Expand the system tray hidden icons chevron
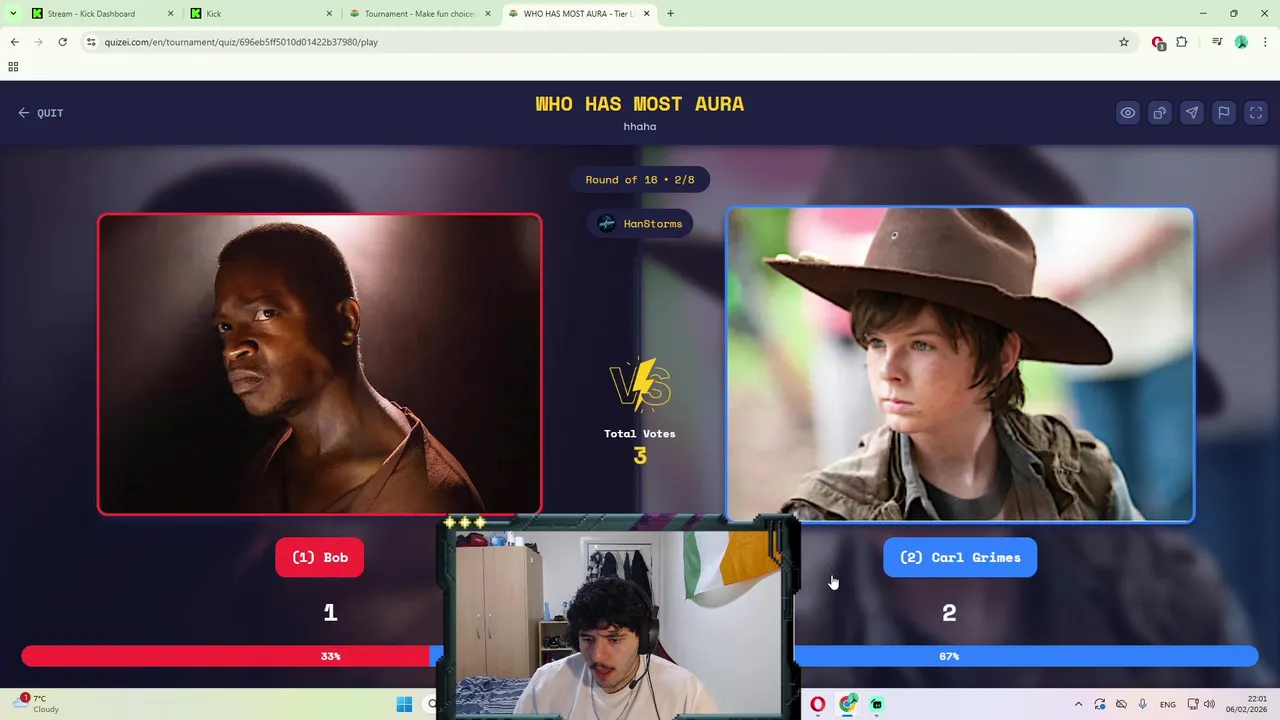The height and width of the screenshot is (720, 1280). [x=1078, y=704]
